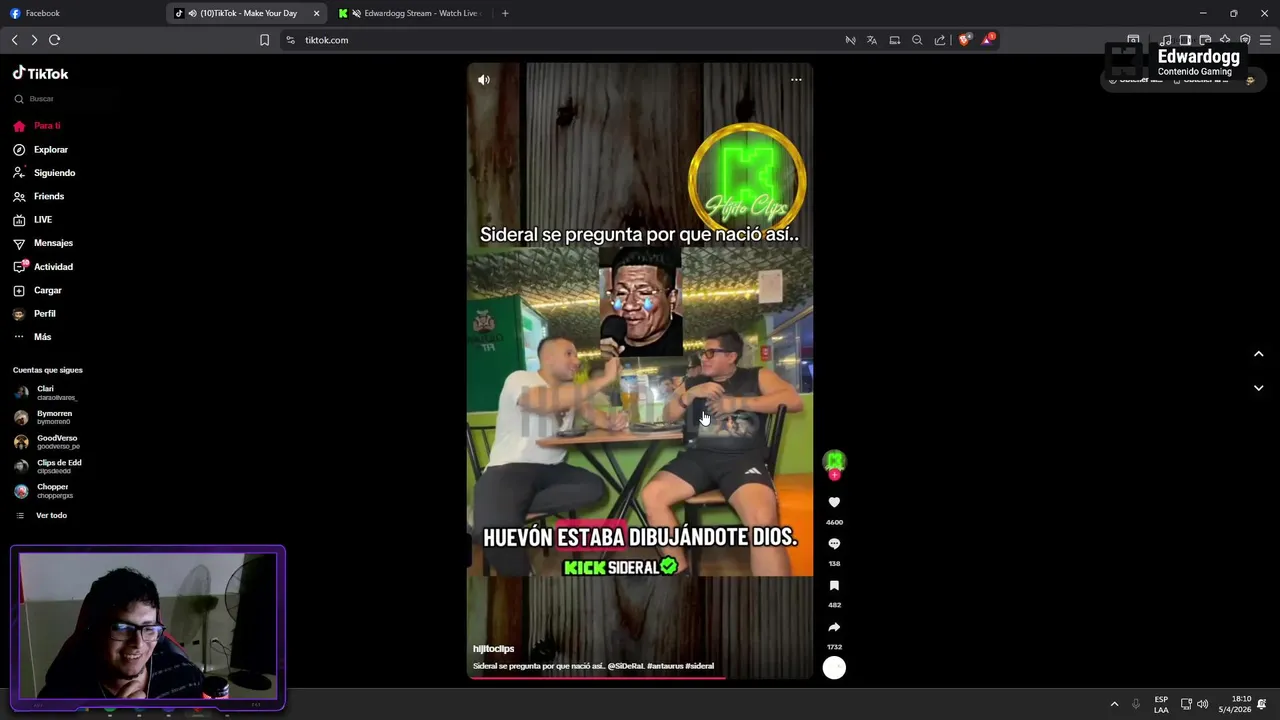Open Perfil page
This screenshot has width=1280, height=720.
(x=34, y=314)
